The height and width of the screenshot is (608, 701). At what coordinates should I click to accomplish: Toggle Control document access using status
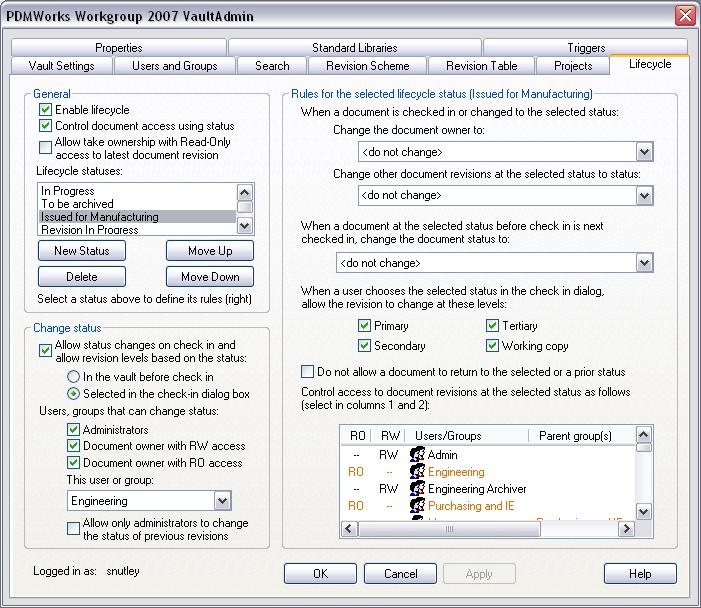point(45,126)
